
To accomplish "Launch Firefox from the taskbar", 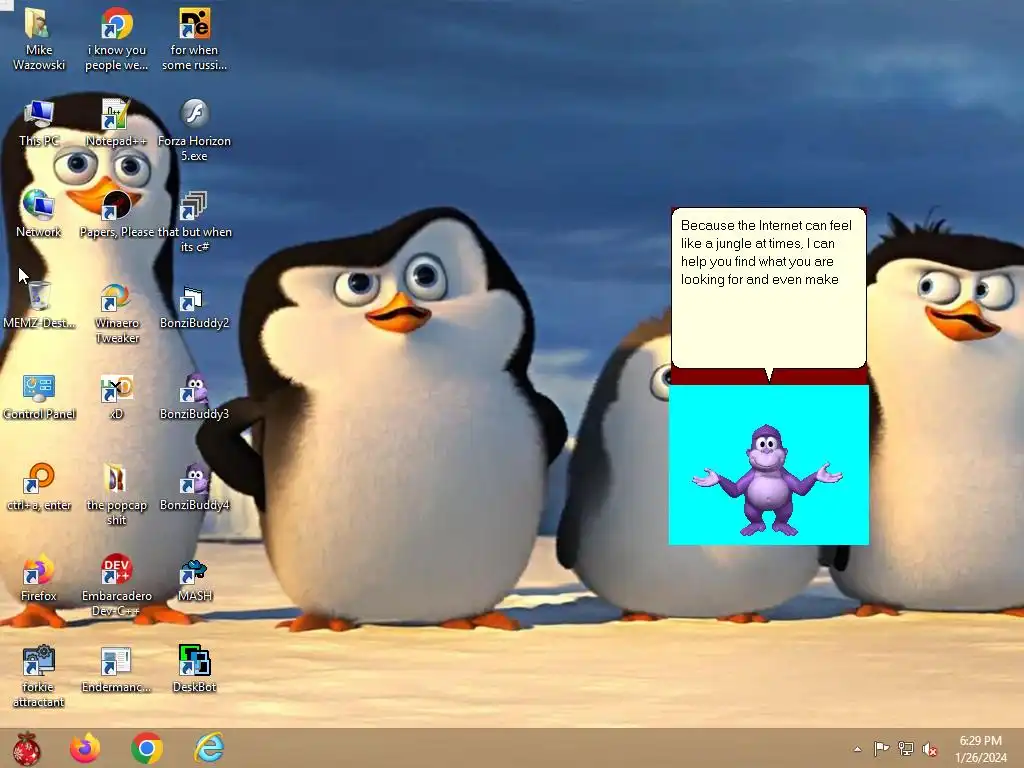I will (85, 748).
